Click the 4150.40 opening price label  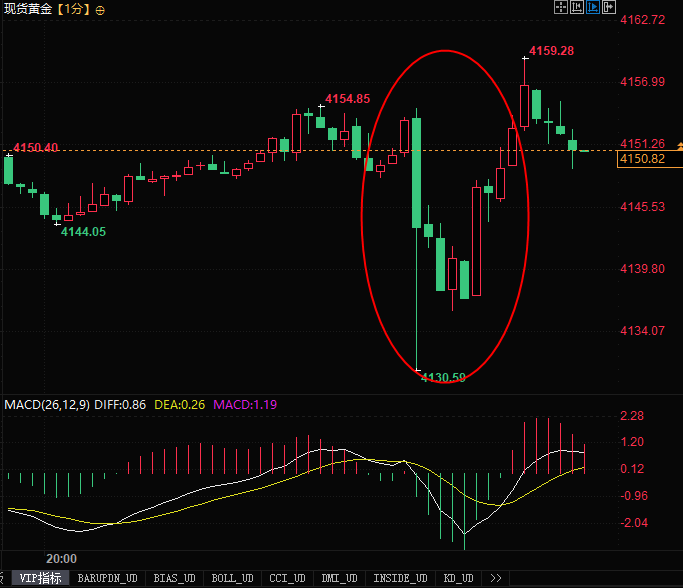click(x=36, y=148)
